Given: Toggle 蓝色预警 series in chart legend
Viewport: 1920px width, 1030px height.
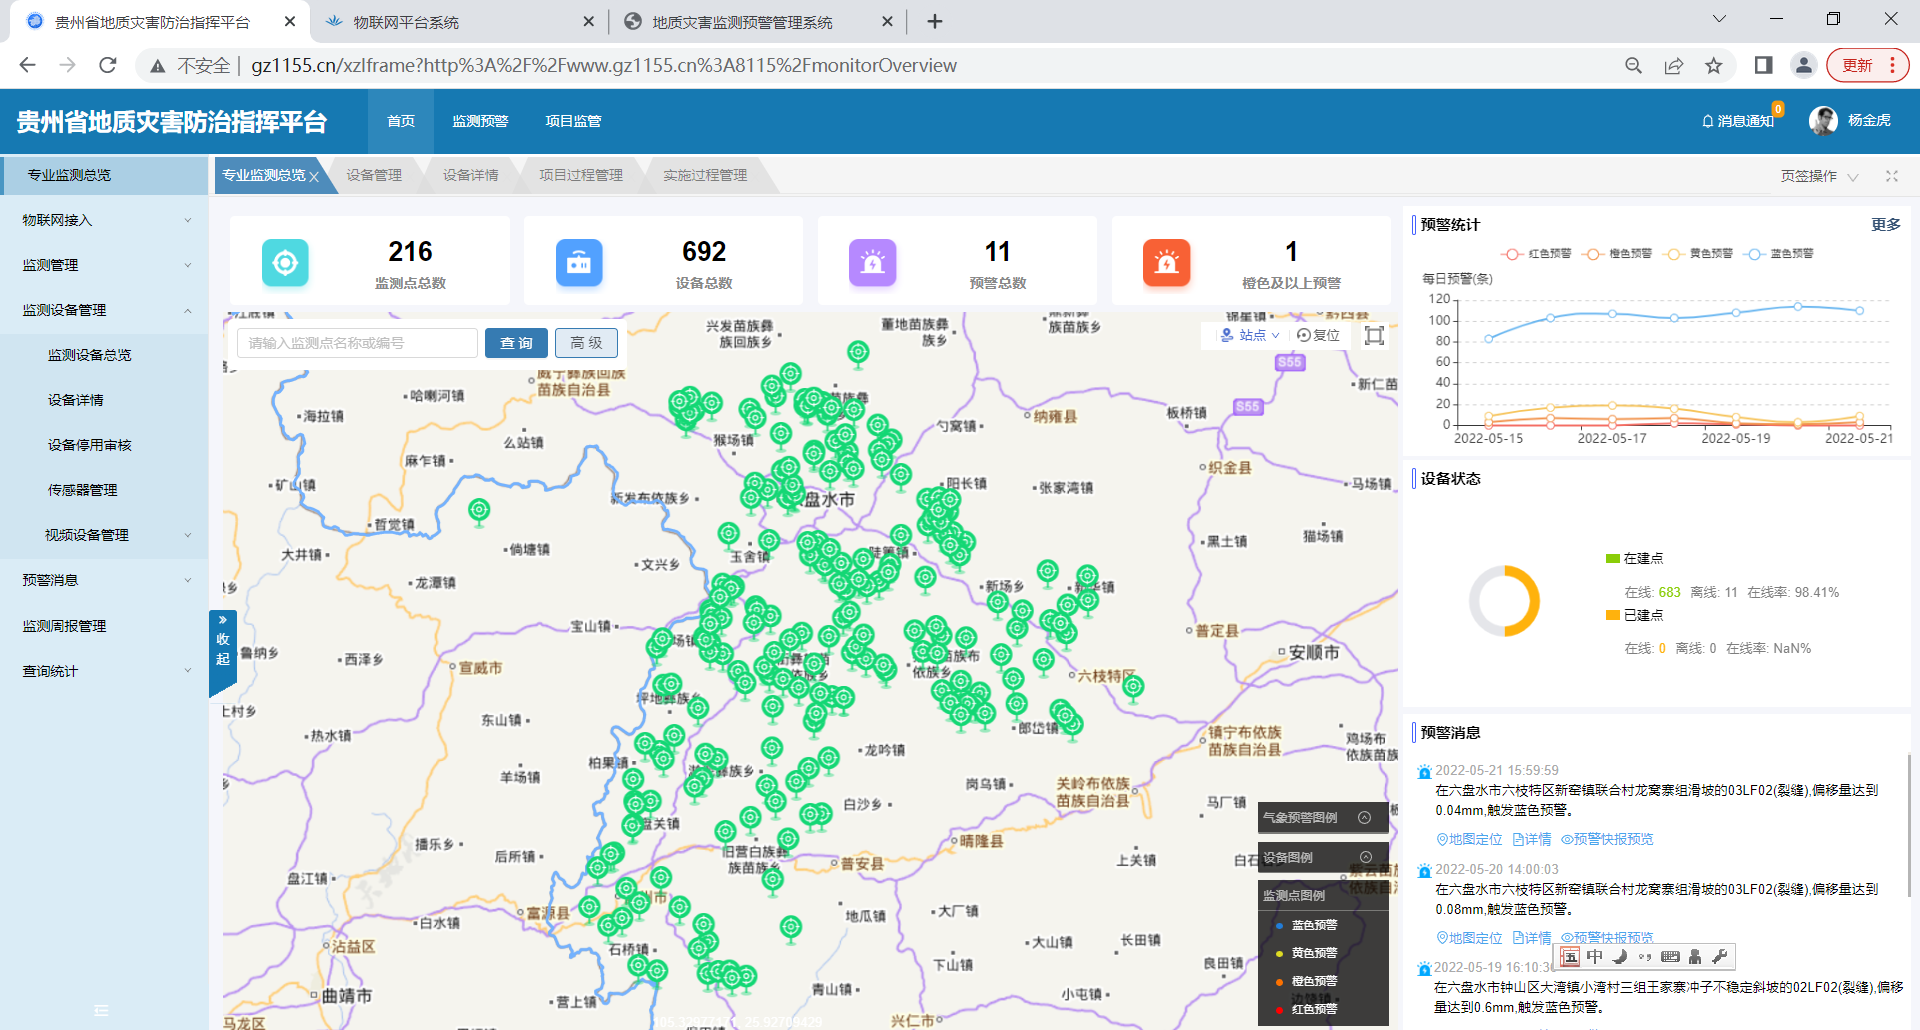Looking at the screenshot, I should click(x=1779, y=254).
